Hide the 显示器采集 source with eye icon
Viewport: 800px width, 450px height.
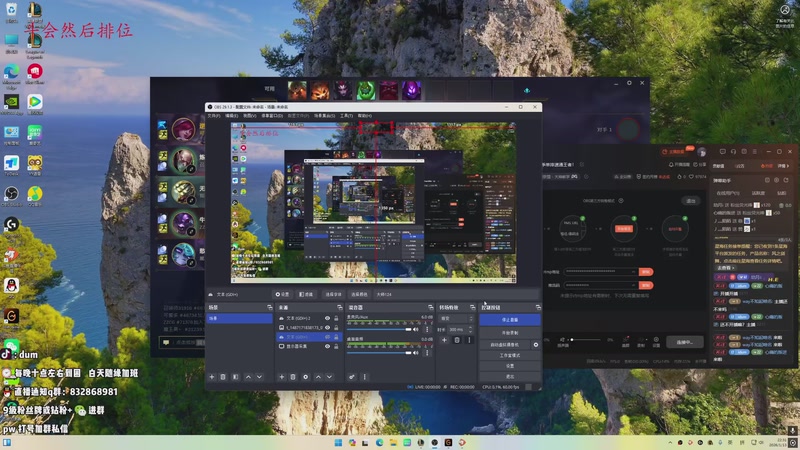[327, 347]
